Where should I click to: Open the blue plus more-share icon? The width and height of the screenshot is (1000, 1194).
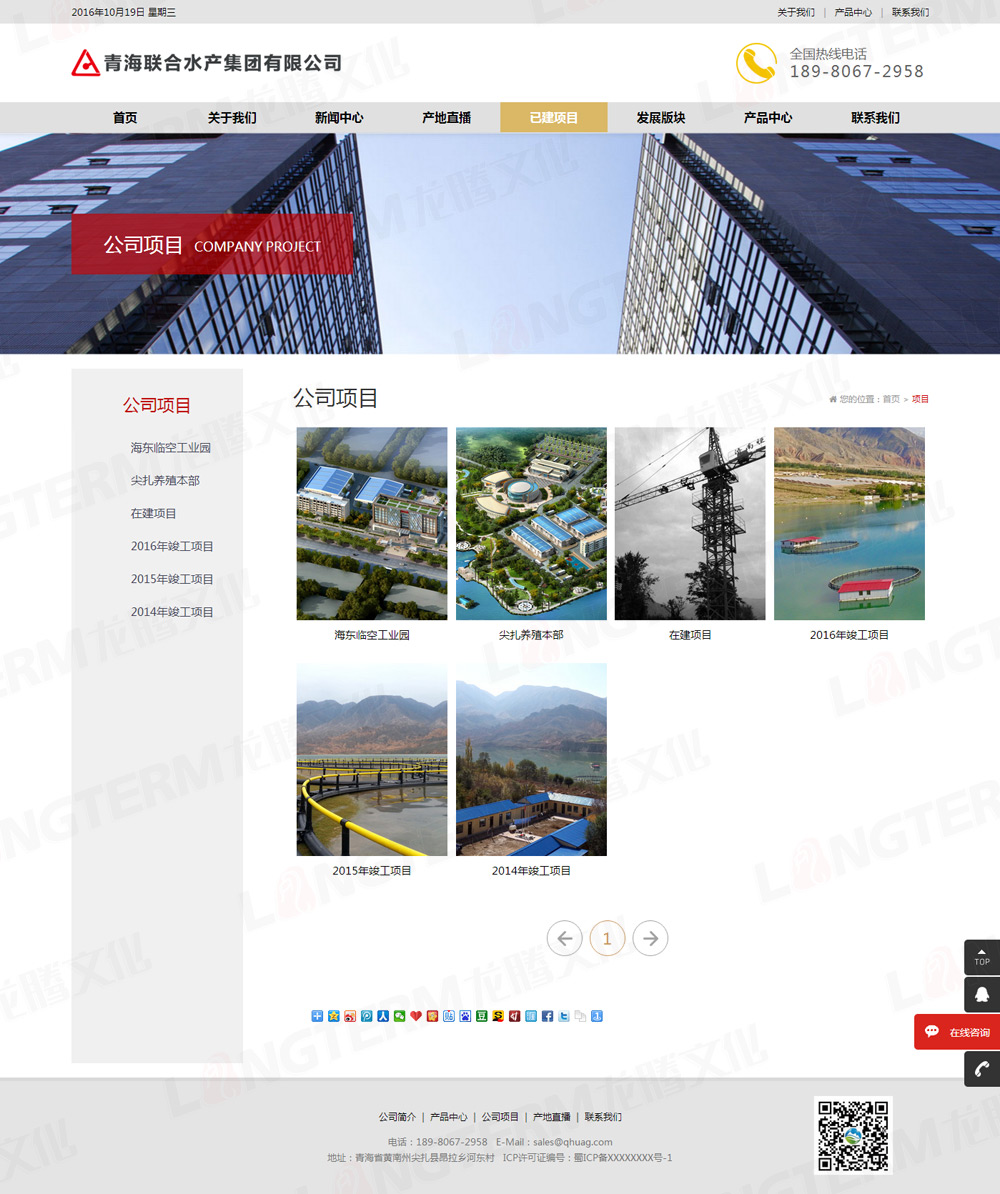[x=317, y=1016]
